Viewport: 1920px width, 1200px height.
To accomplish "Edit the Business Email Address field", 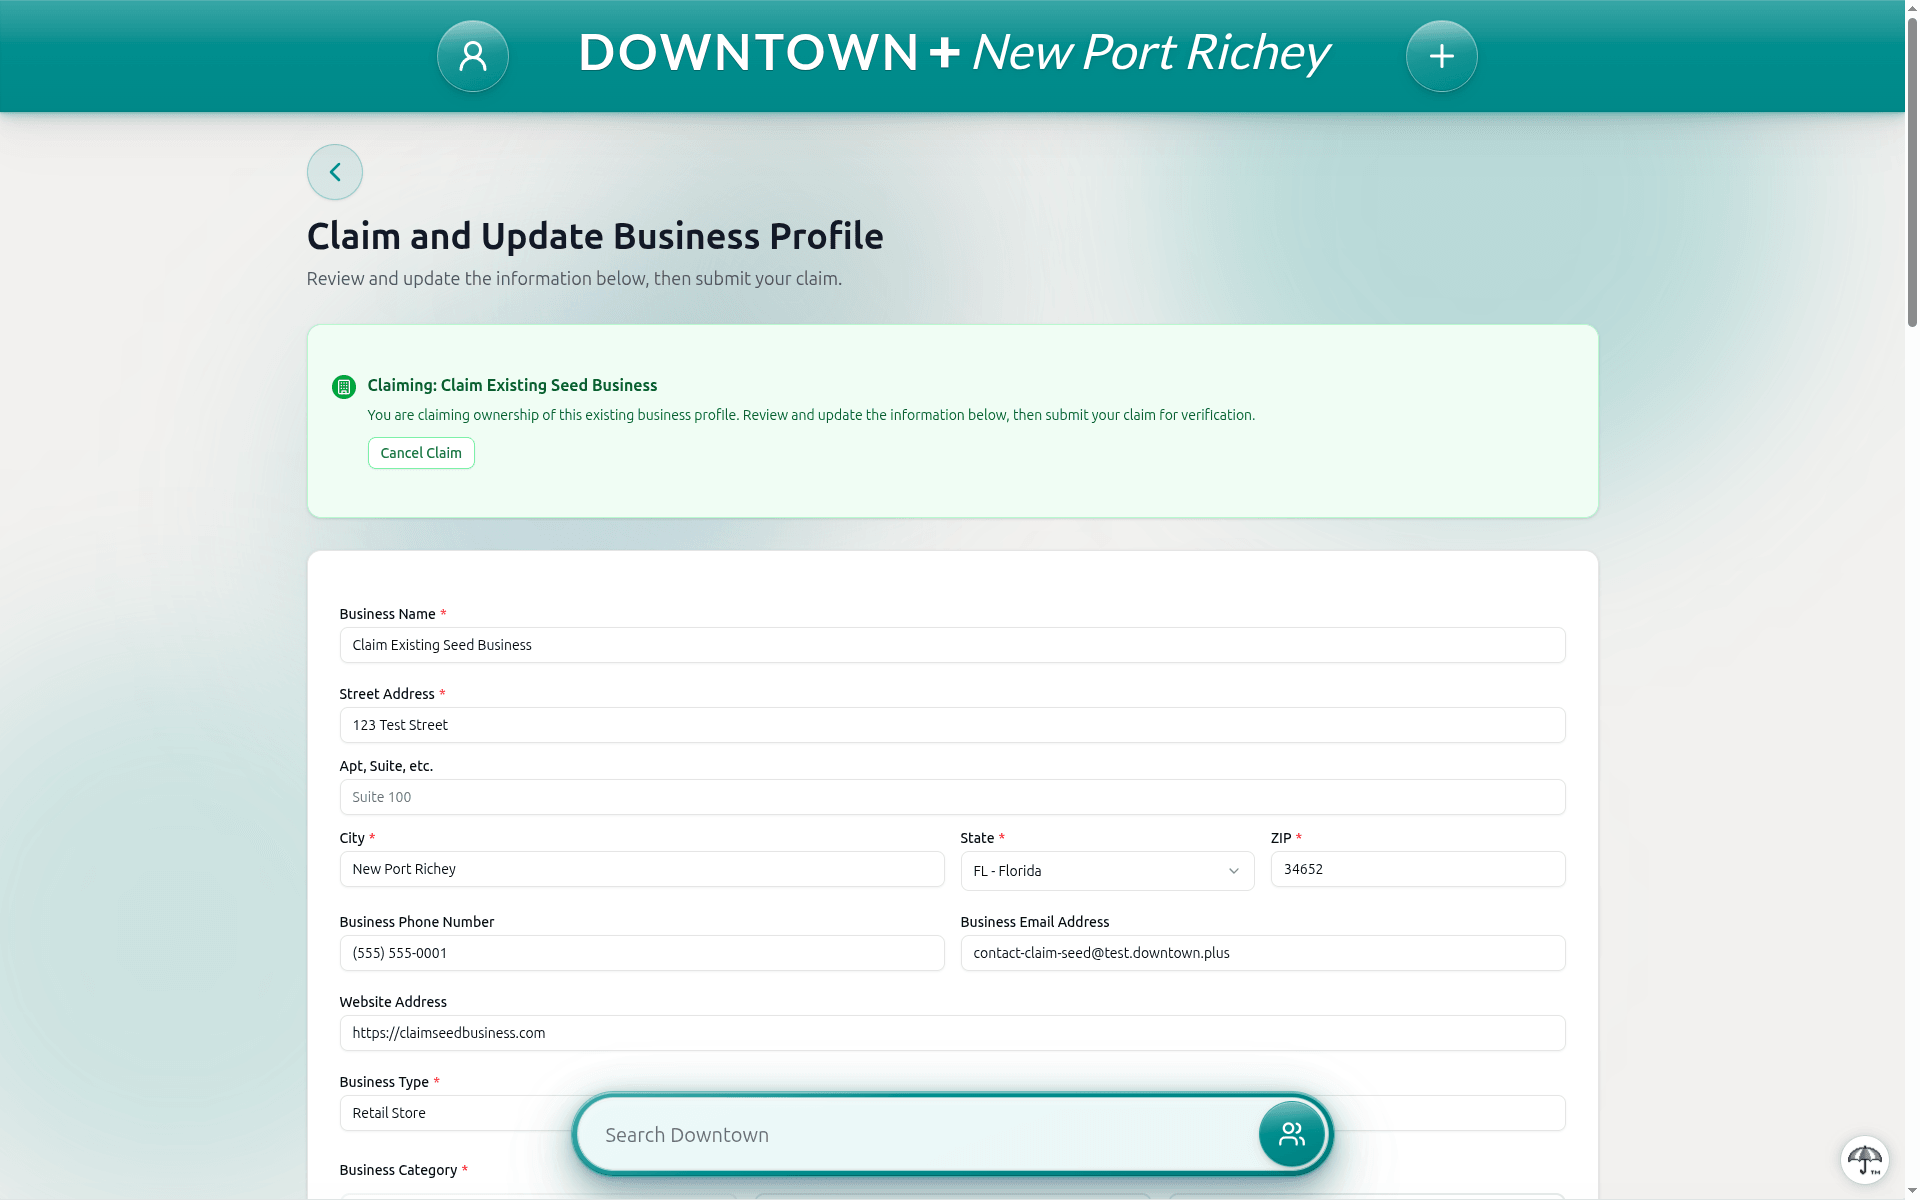I will pyautogui.click(x=1263, y=953).
